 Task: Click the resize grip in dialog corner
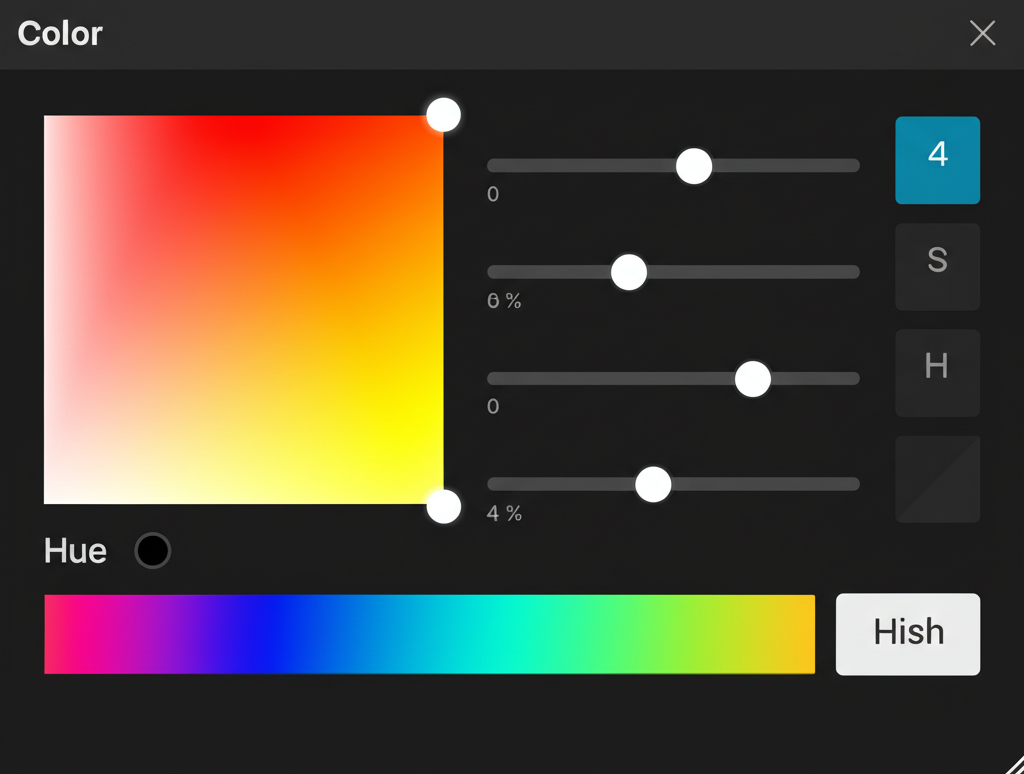click(1014, 764)
